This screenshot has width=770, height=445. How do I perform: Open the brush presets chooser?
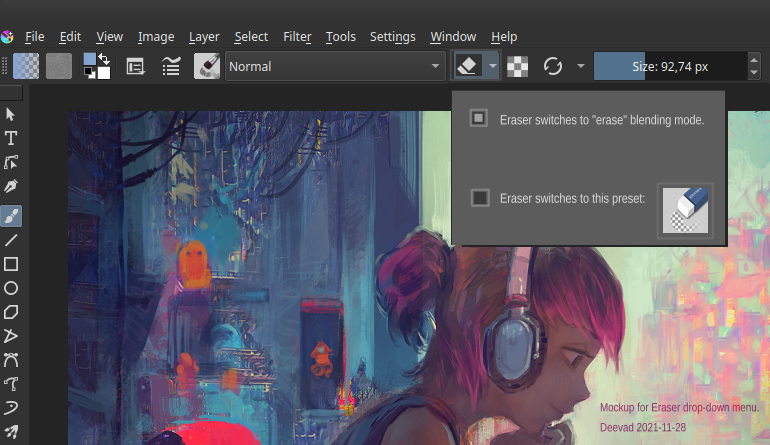point(171,66)
